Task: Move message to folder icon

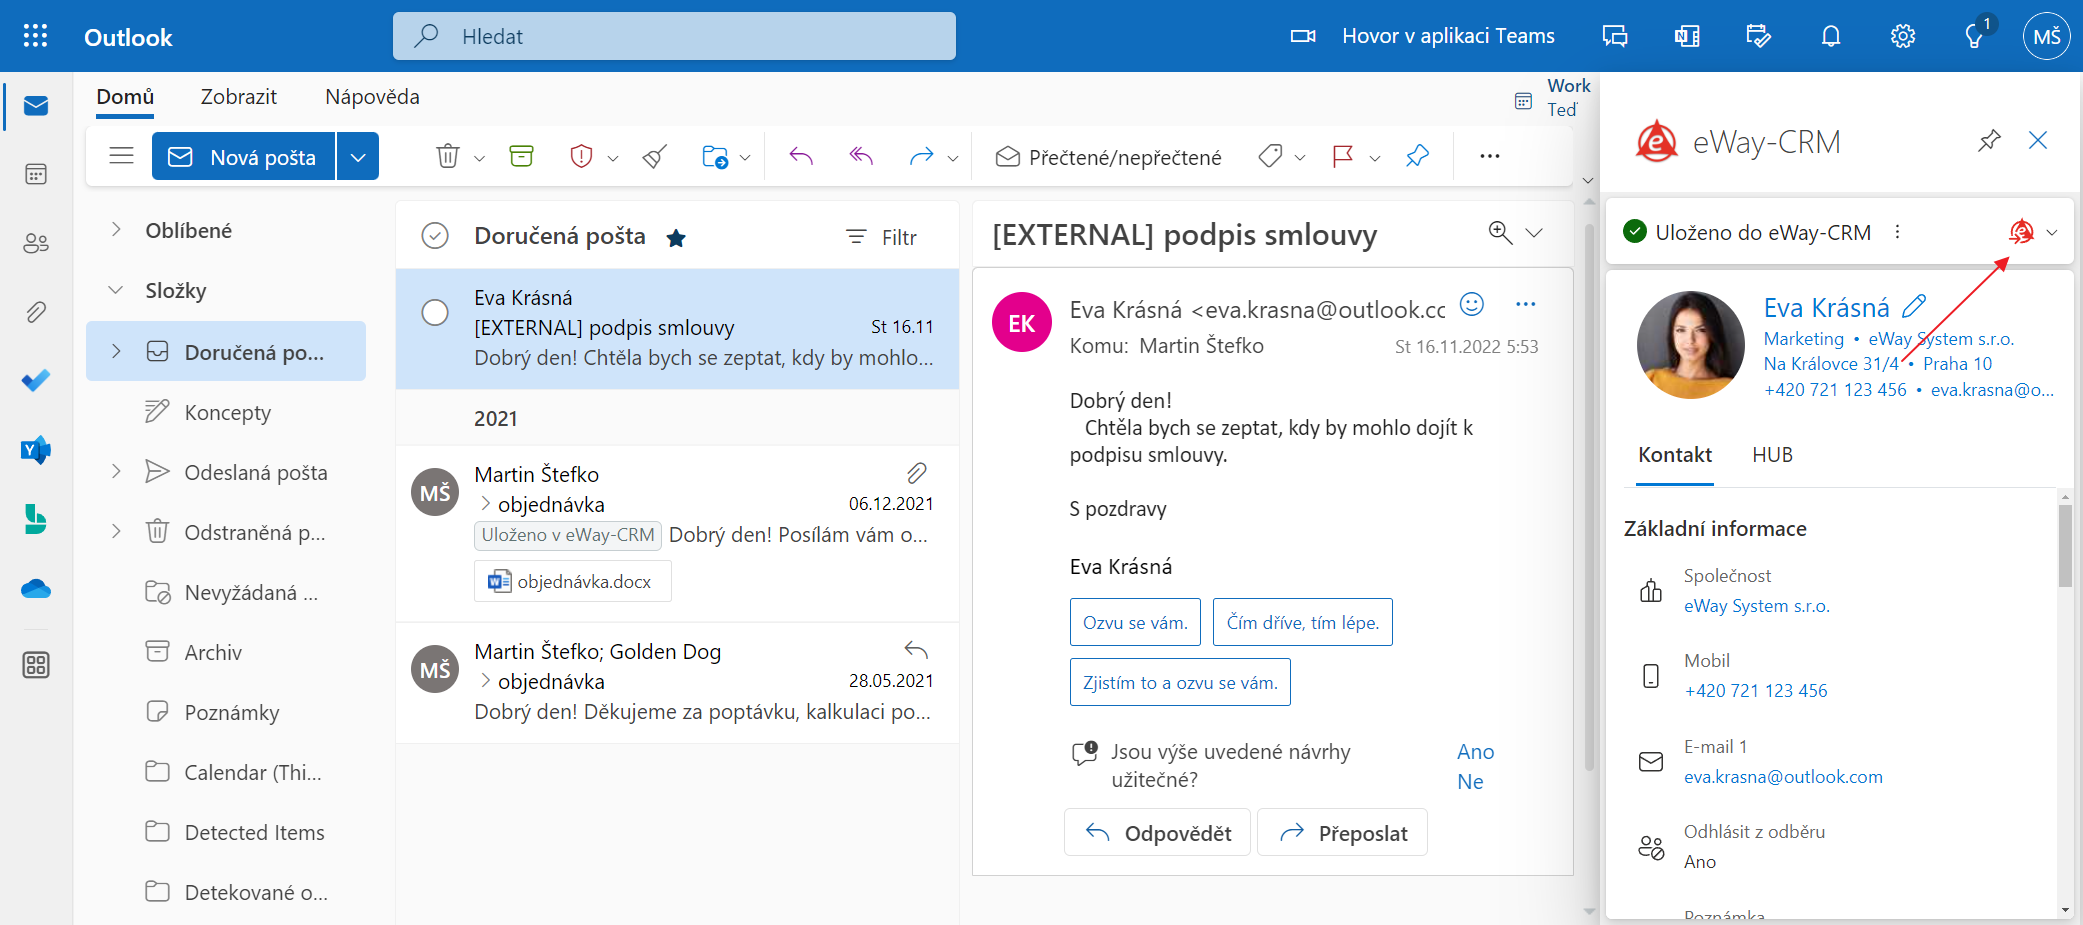Action: (x=715, y=156)
